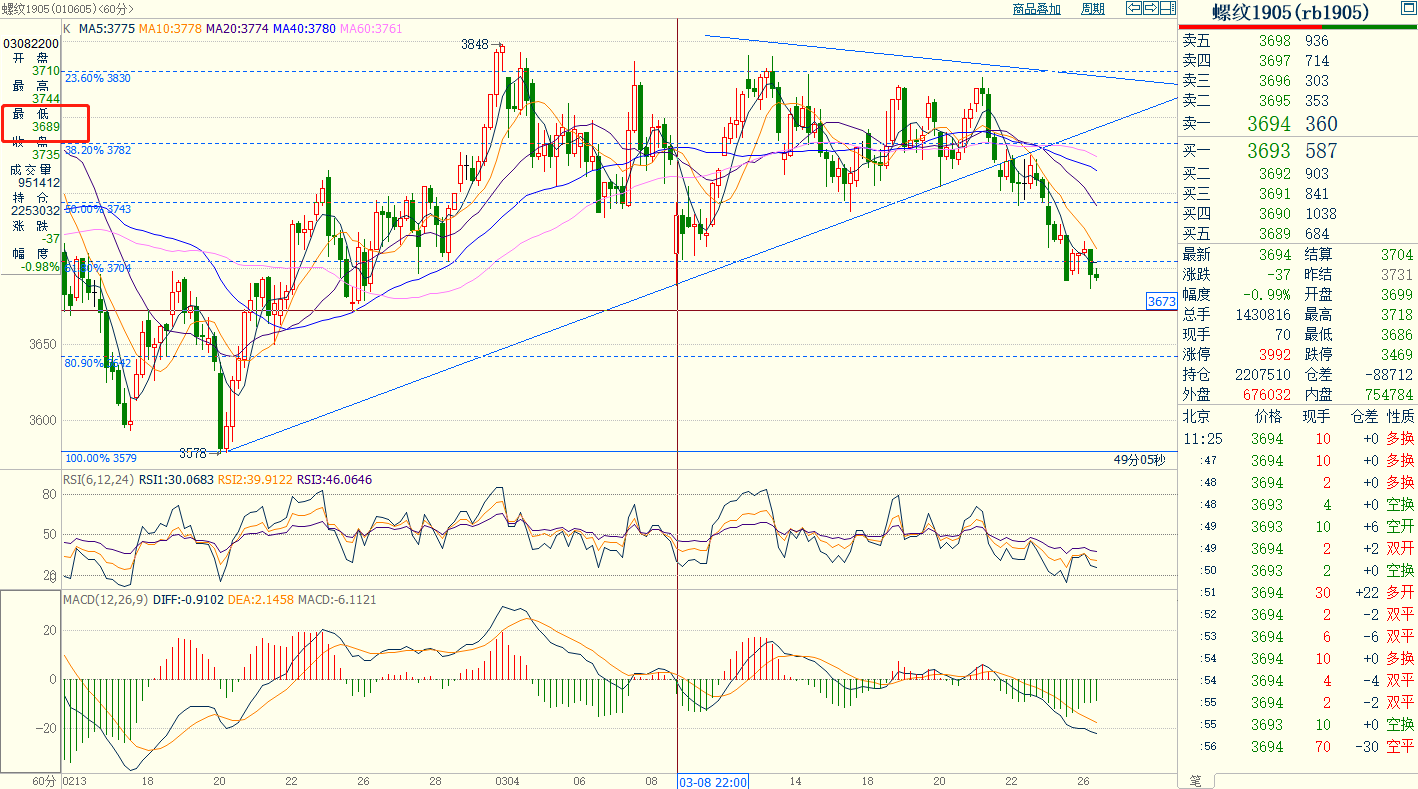The width and height of the screenshot is (1418, 789).
Task: Click the 买一 best bid row
Action: pyautogui.click(x=1297, y=151)
